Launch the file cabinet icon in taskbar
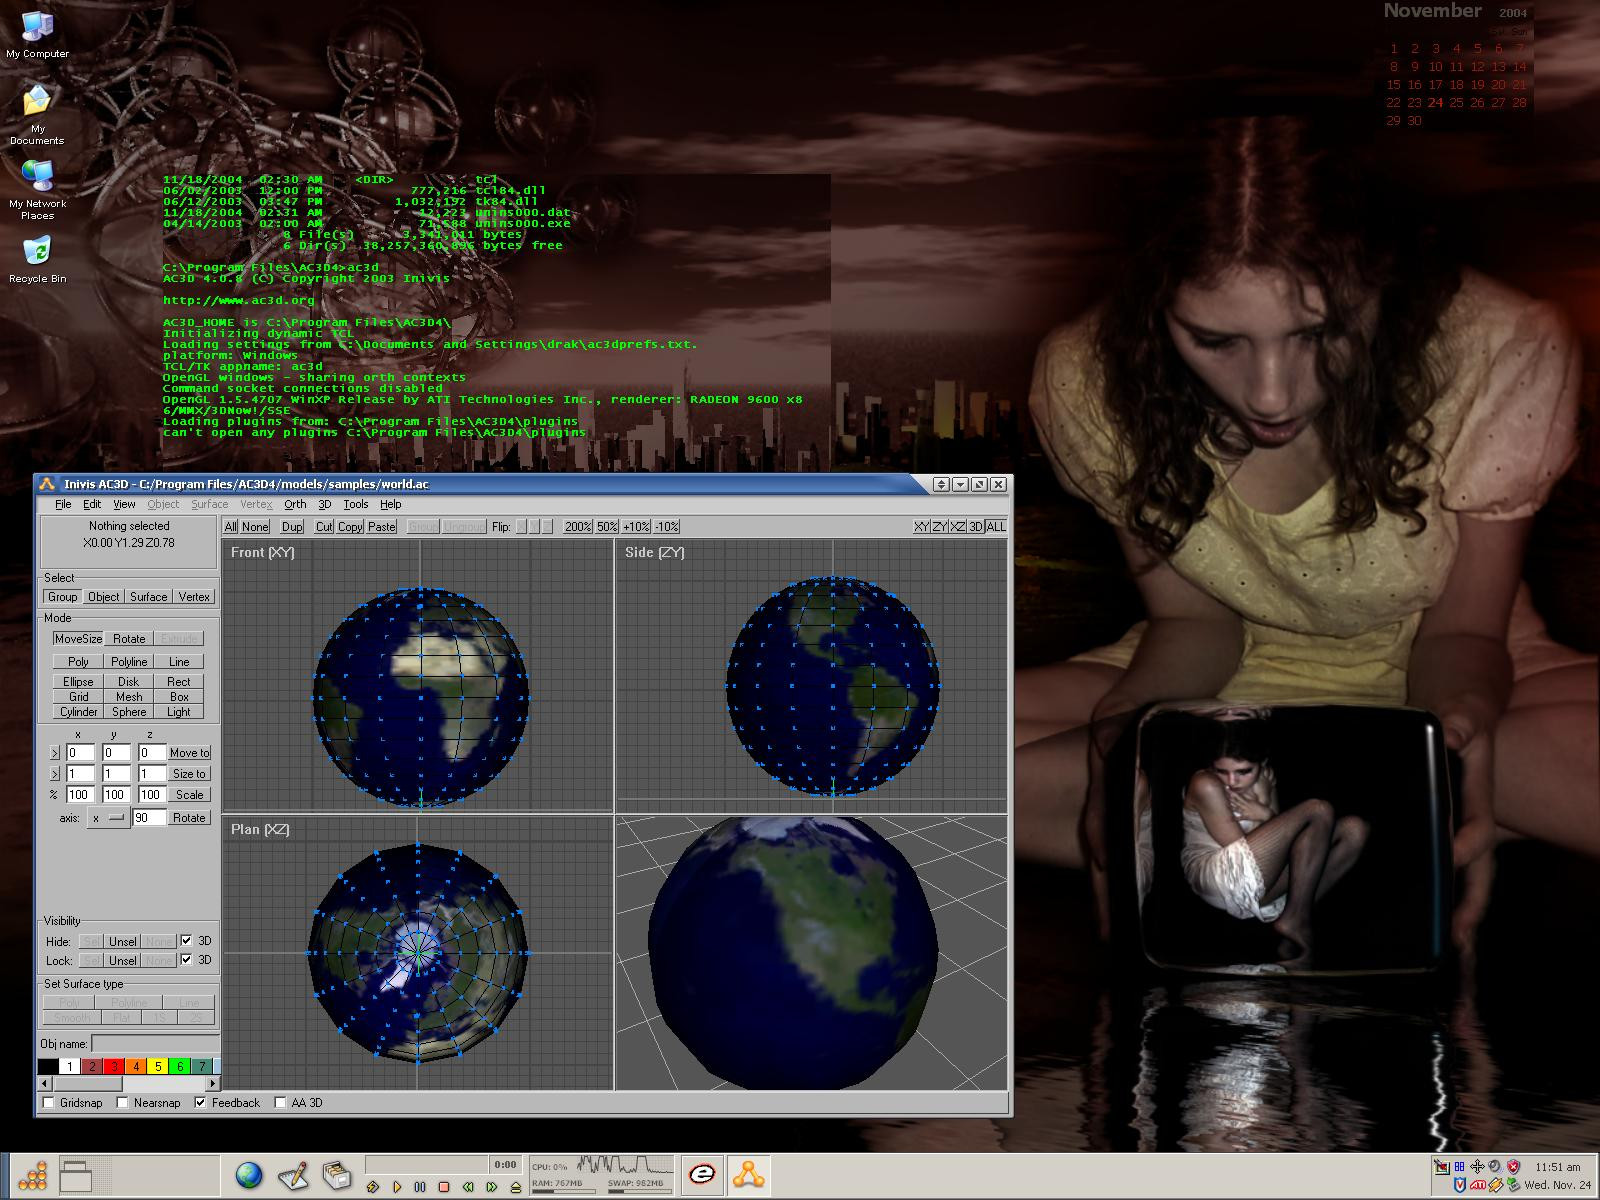Screen dimensions: 1600x1200 tap(337, 1175)
